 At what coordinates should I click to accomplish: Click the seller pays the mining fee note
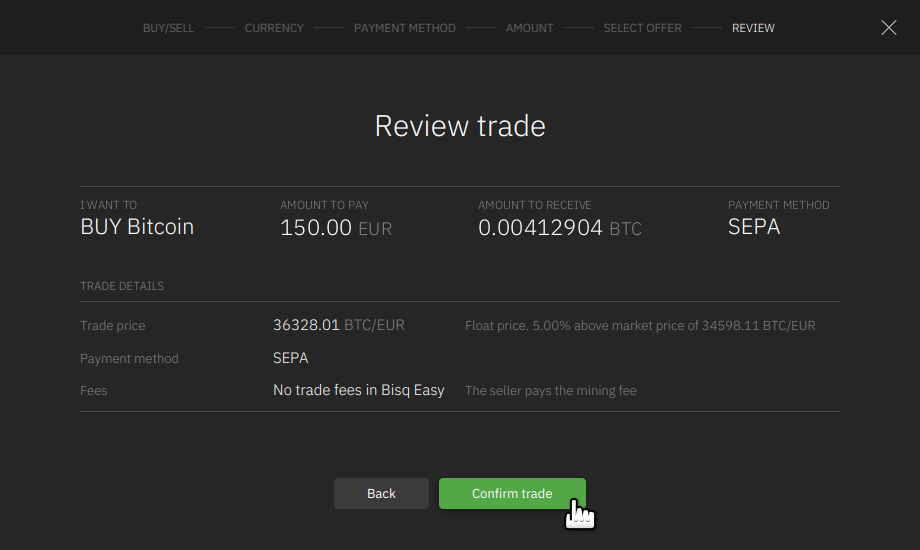(550, 391)
